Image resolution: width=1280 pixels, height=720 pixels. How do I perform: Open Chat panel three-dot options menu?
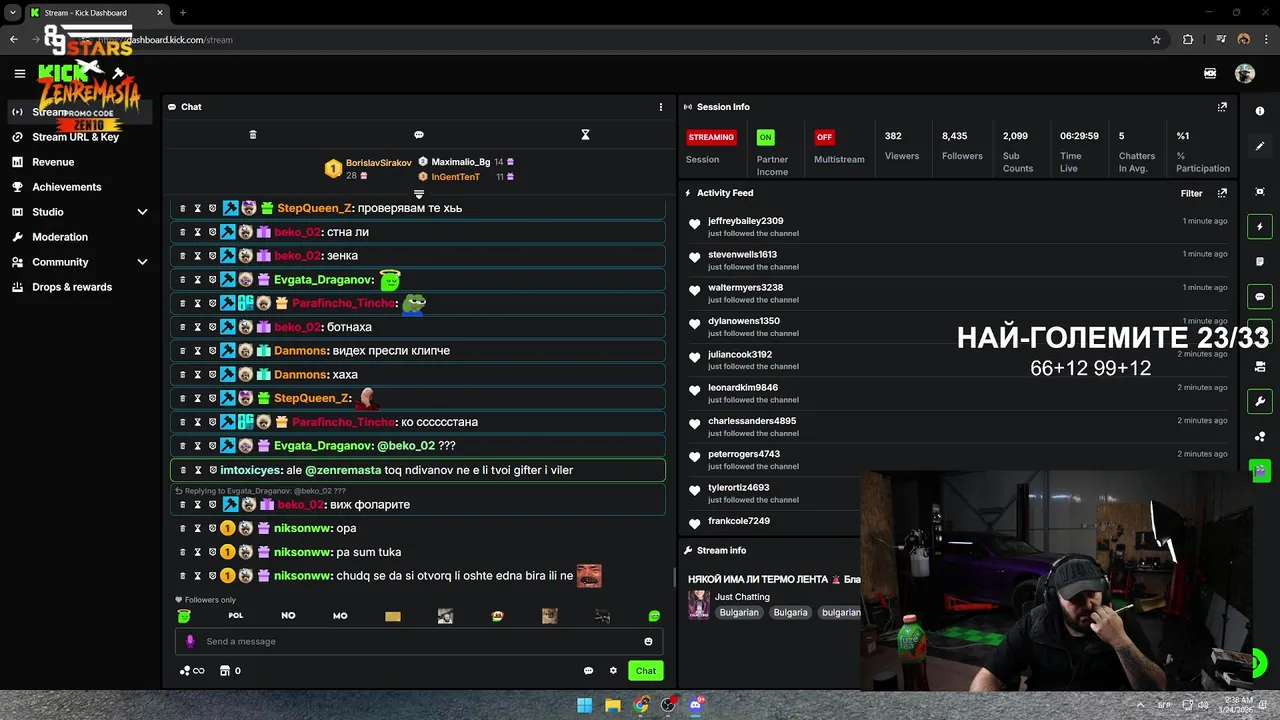660,107
